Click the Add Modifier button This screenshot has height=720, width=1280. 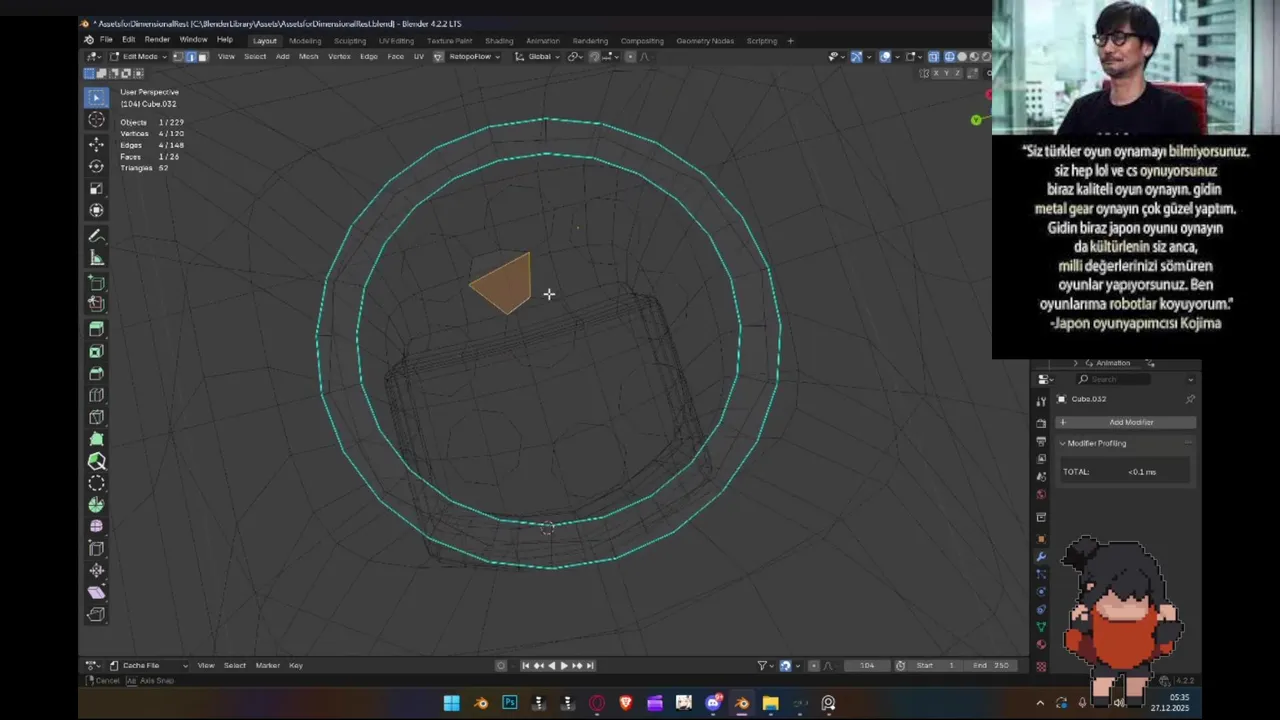tap(1125, 422)
